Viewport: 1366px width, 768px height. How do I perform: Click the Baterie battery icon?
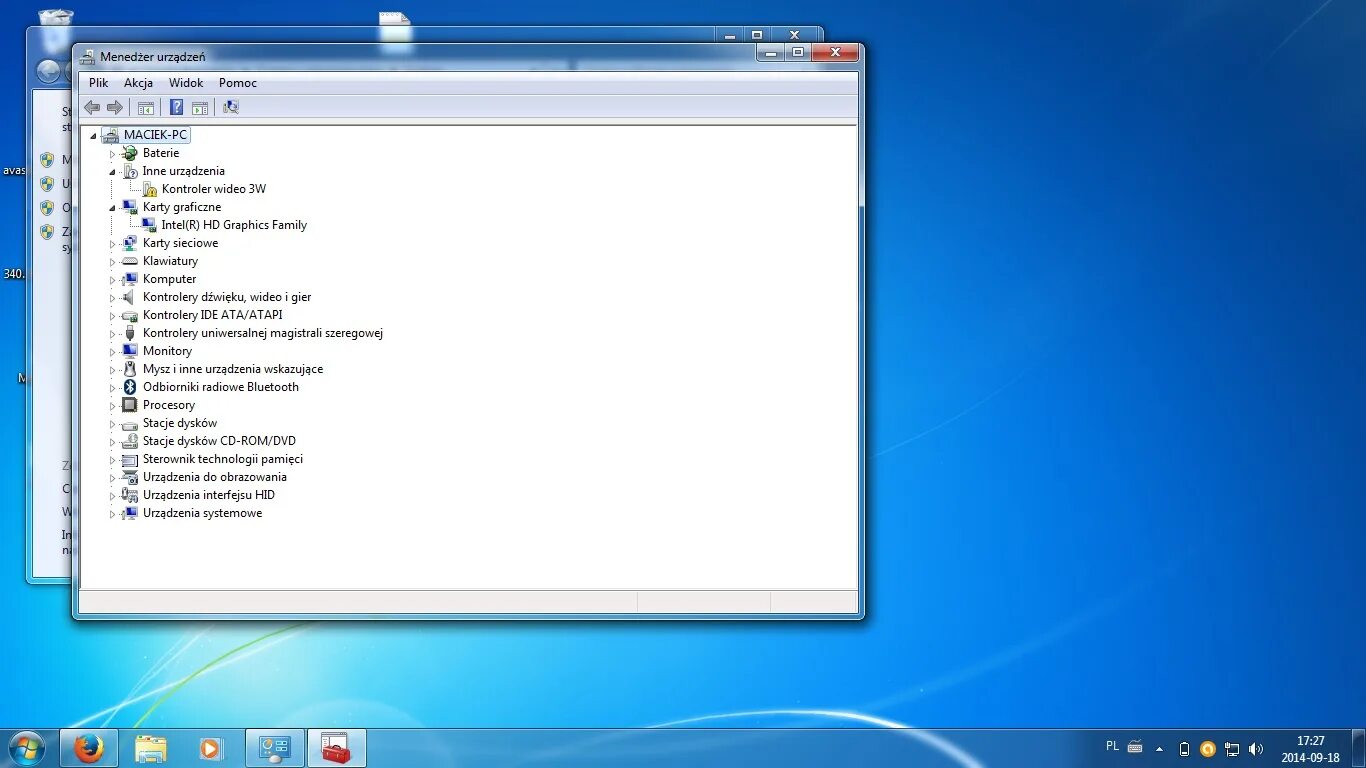pyautogui.click(x=129, y=153)
